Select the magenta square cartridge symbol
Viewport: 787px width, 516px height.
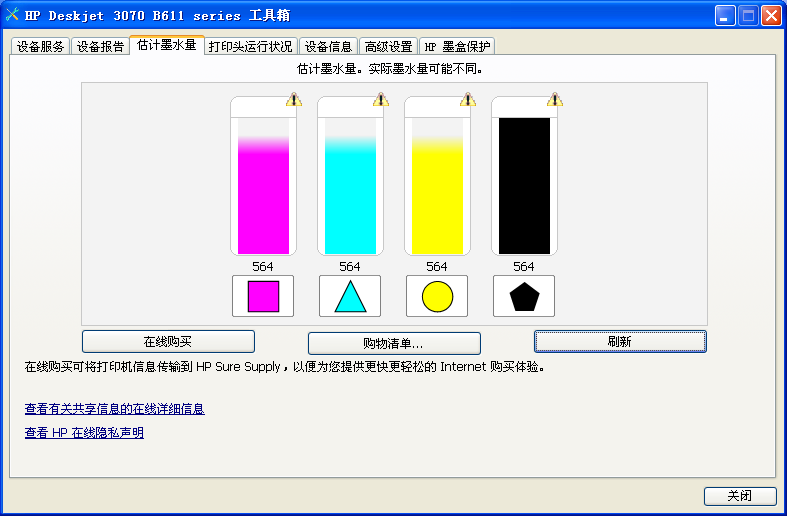263,296
